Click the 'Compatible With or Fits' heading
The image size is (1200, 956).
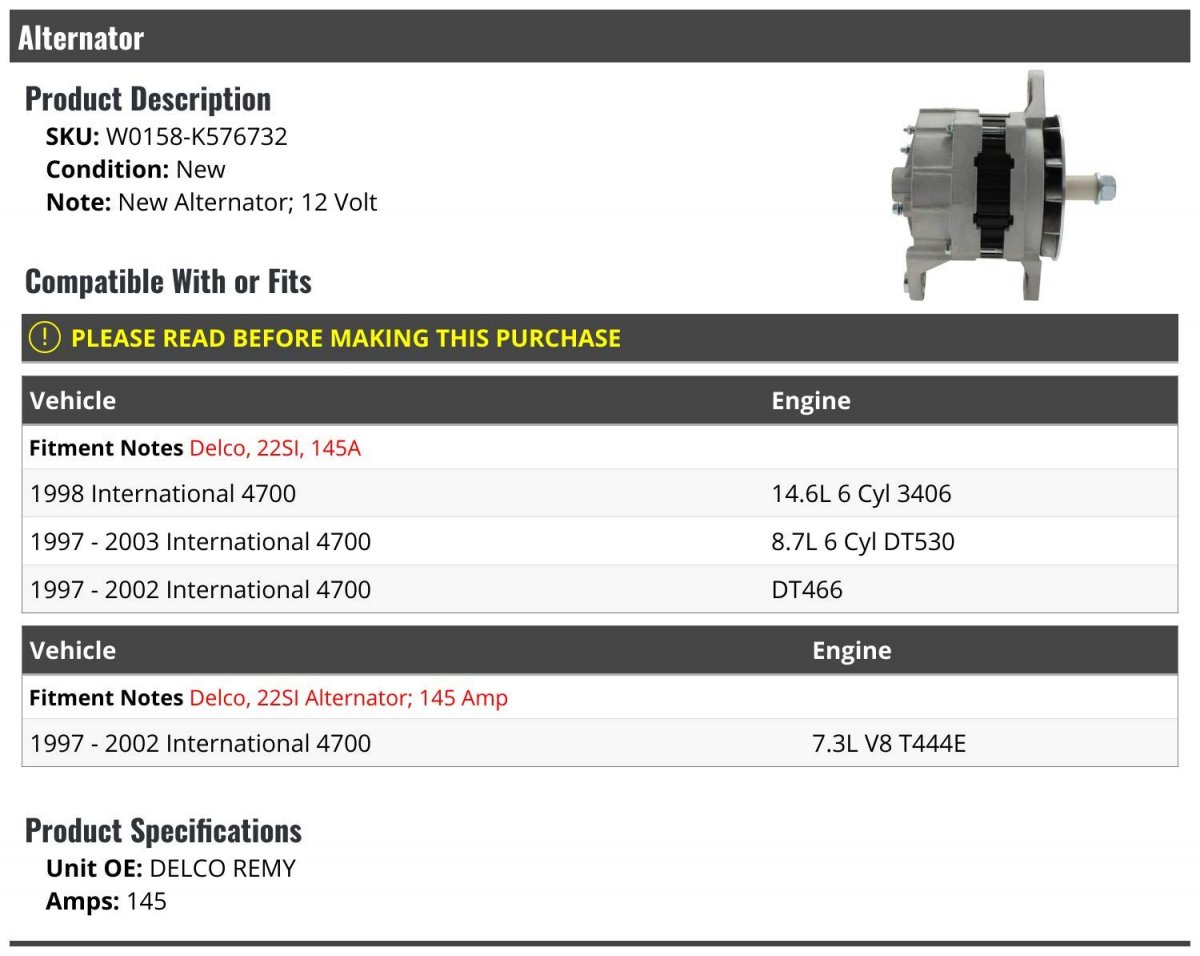pos(168,282)
